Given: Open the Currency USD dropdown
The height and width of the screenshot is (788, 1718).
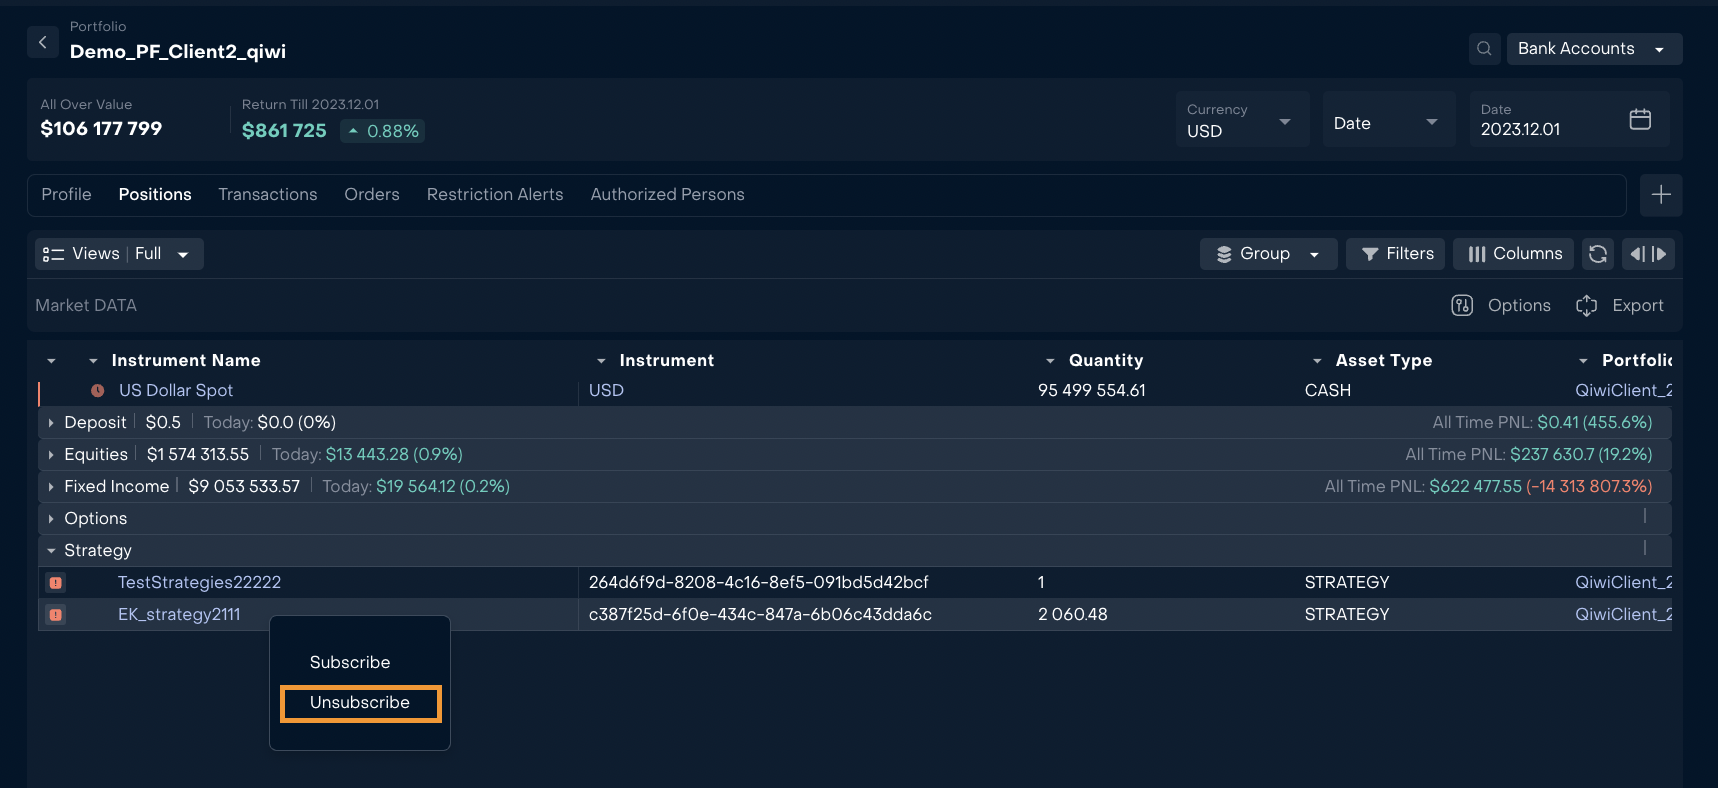Looking at the screenshot, I should pyautogui.click(x=1241, y=121).
